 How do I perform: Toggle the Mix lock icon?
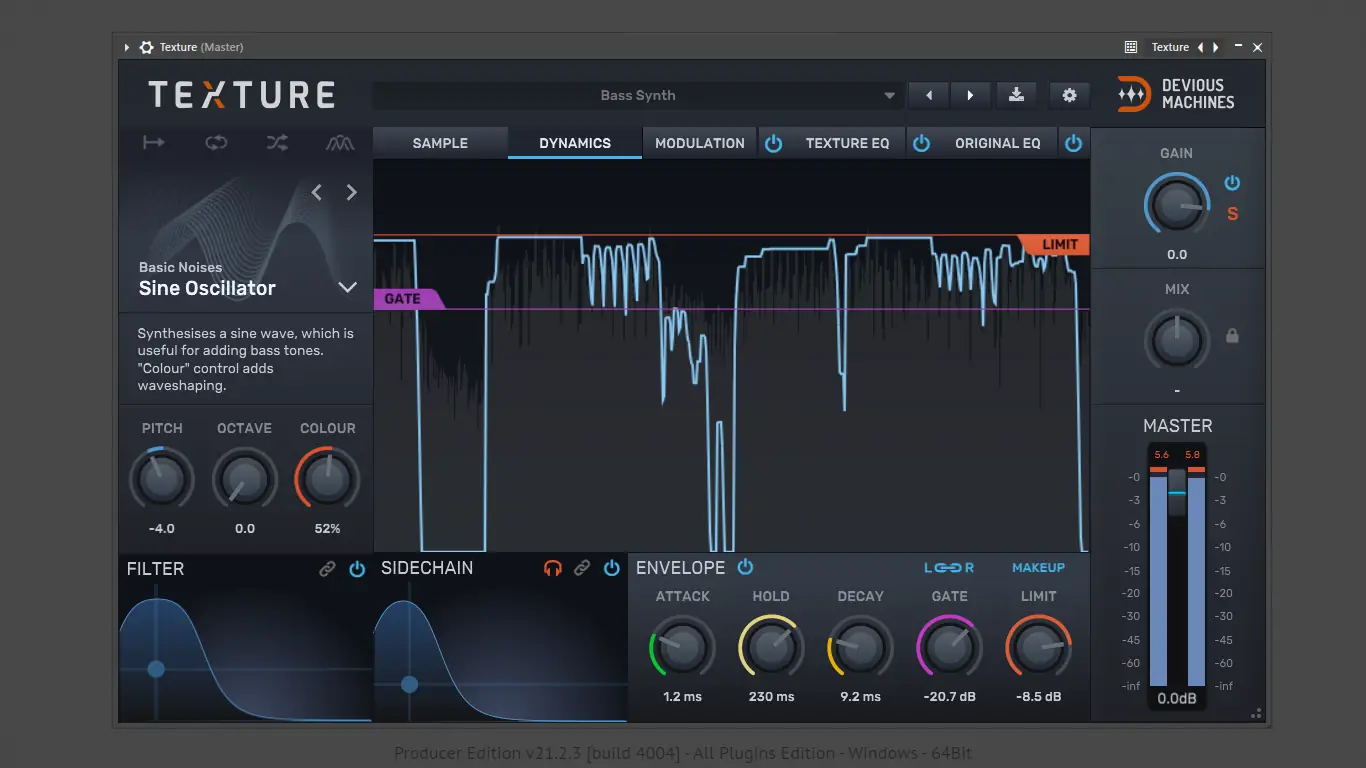1232,336
